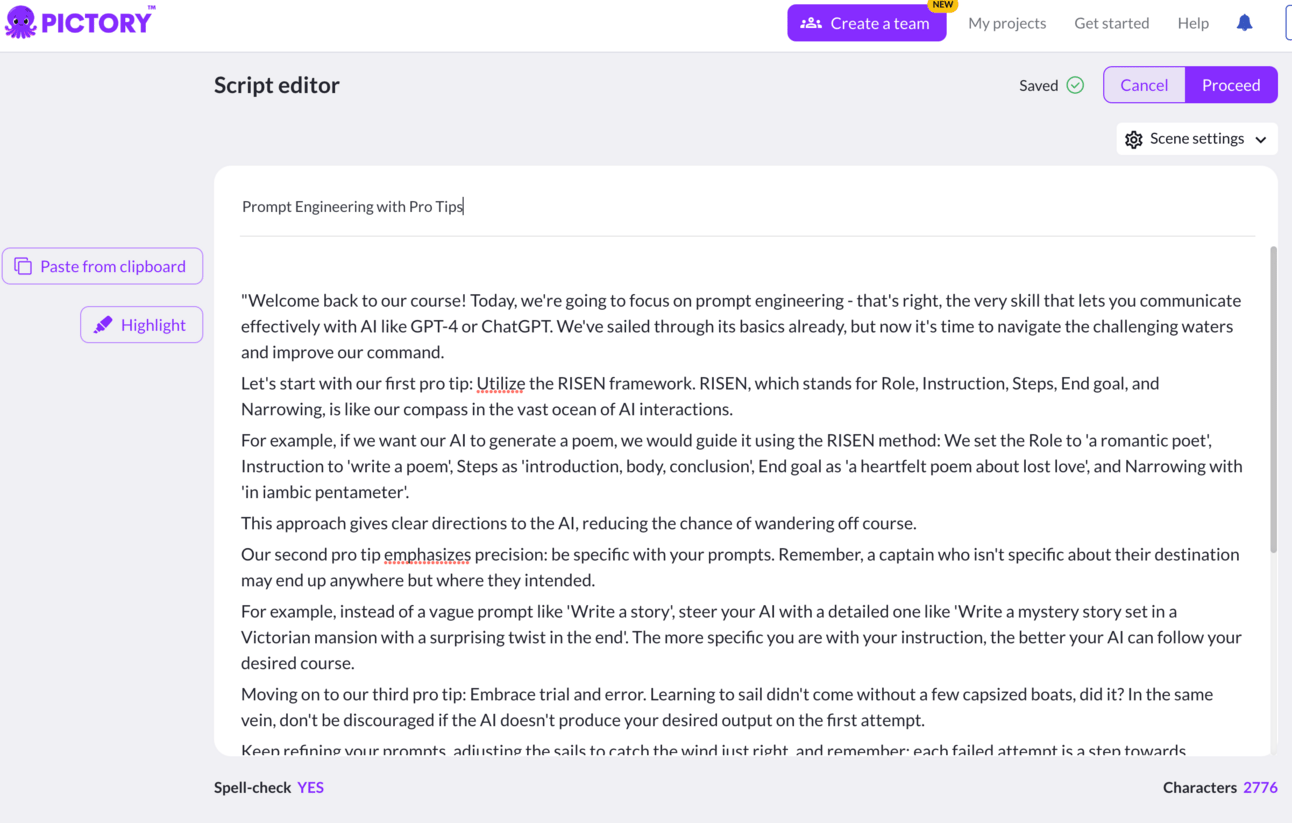Open My projects page

[1006, 23]
